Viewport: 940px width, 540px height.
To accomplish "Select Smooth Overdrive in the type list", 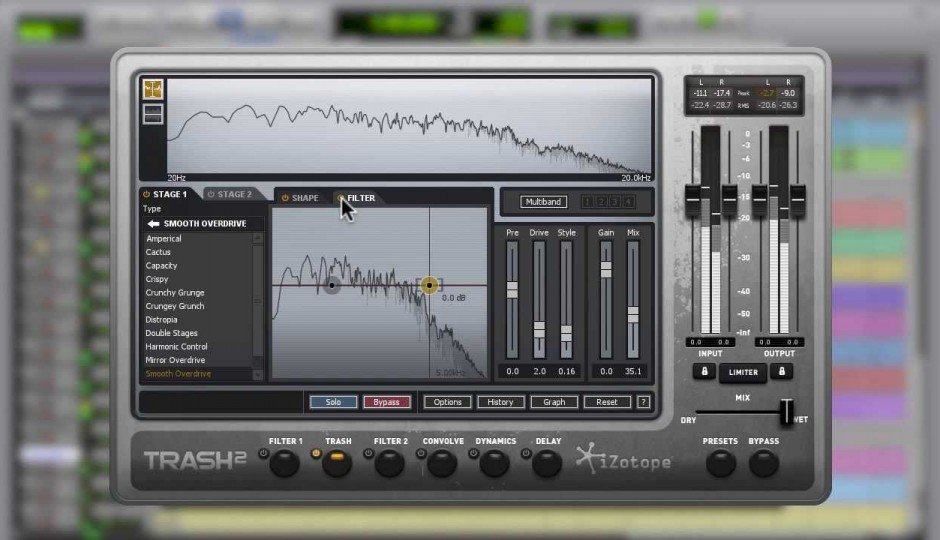I will point(179,374).
